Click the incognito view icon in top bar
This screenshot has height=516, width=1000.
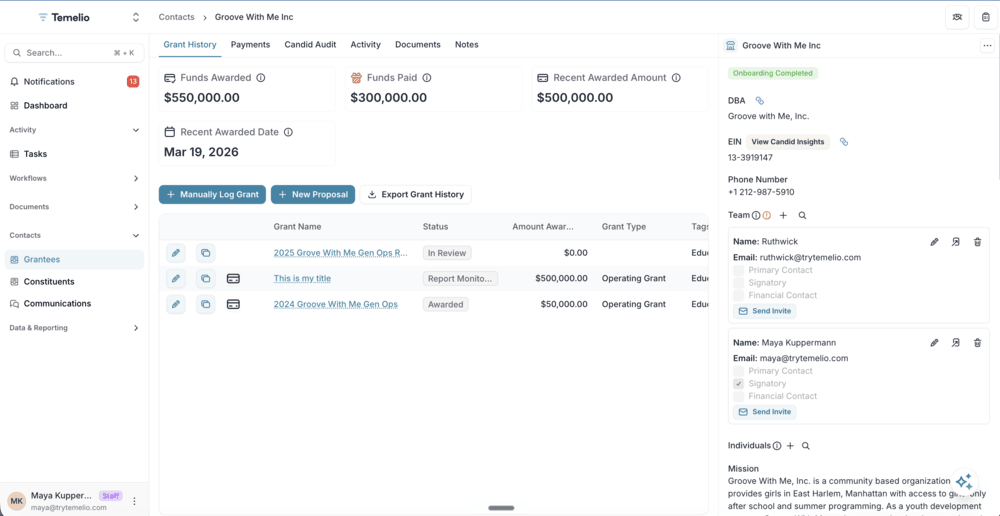(x=957, y=17)
